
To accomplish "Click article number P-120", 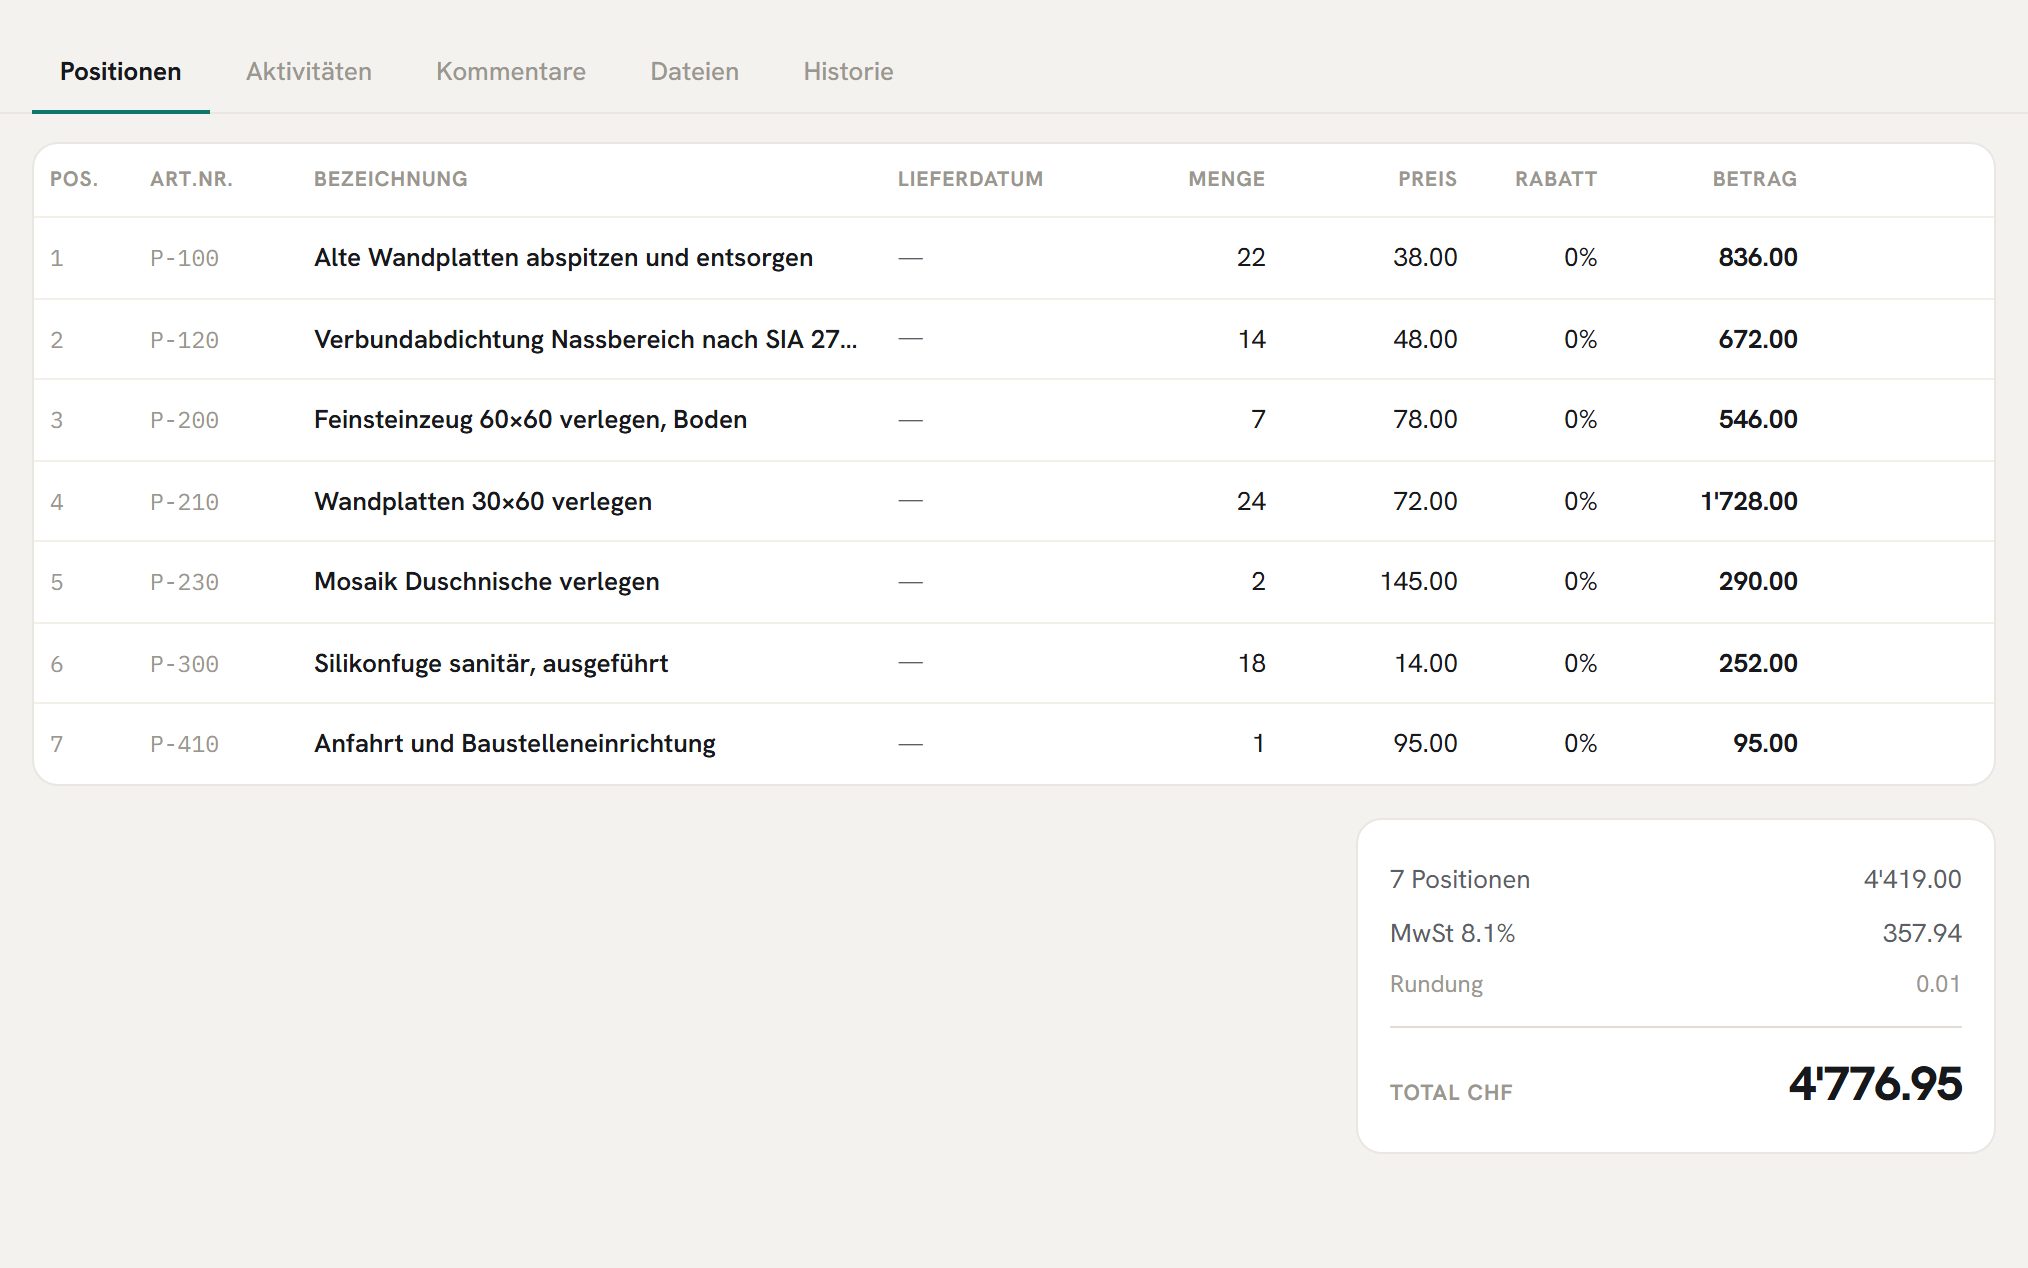I will point(184,341).
